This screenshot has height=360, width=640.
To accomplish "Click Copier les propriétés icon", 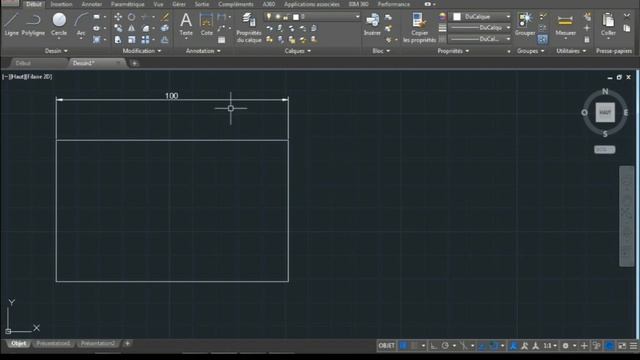I will [419, 27].
